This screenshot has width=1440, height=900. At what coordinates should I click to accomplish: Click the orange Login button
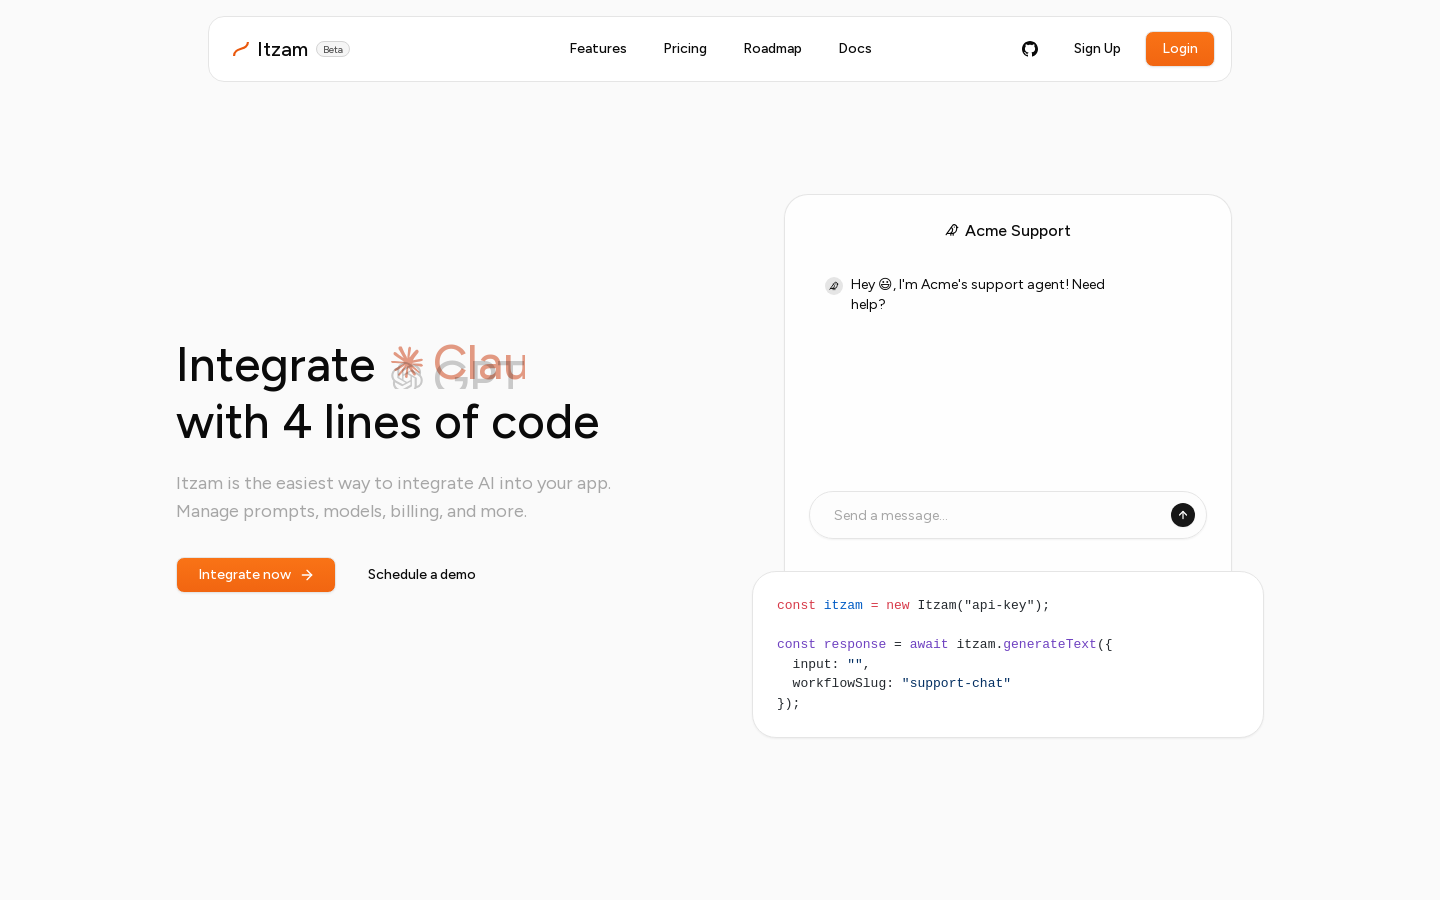(1180, 49)
